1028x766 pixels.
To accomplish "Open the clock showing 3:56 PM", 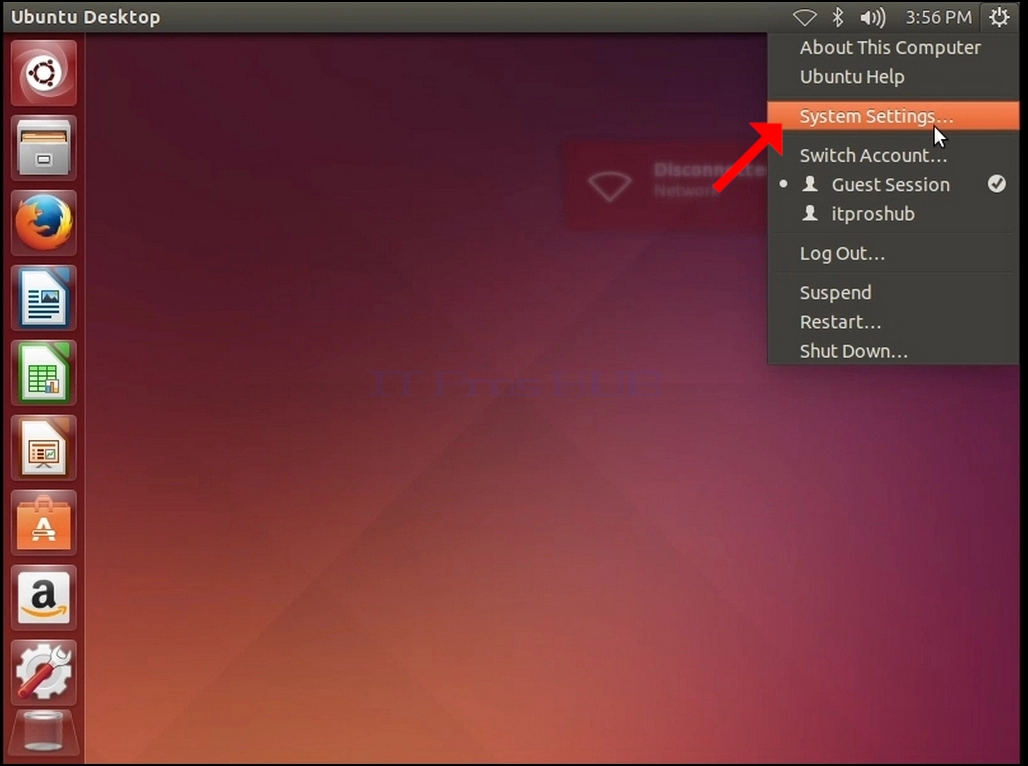I will coord(938,17).
